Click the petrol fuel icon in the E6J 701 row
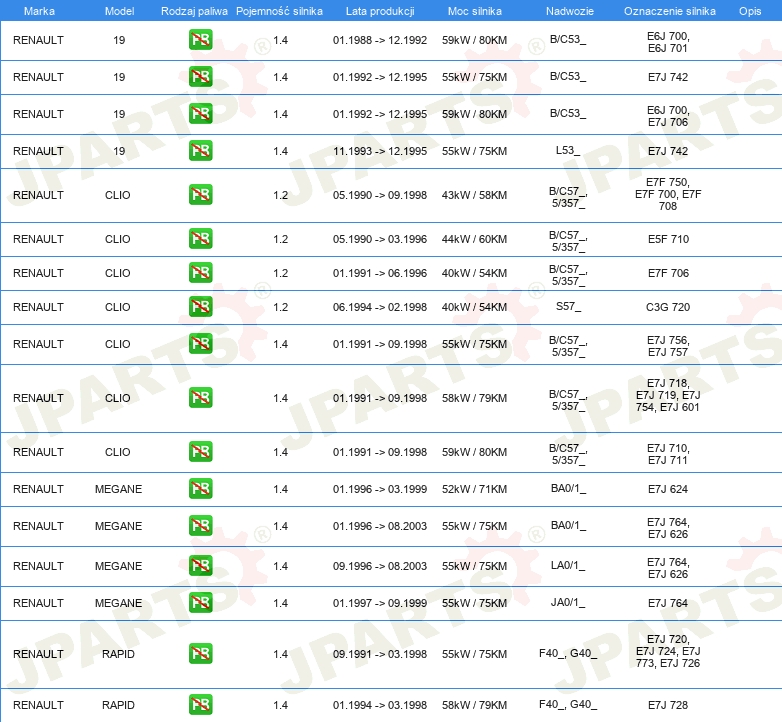Image resolution: width=782 pixels, height=722 pixels. coord(200,39)
